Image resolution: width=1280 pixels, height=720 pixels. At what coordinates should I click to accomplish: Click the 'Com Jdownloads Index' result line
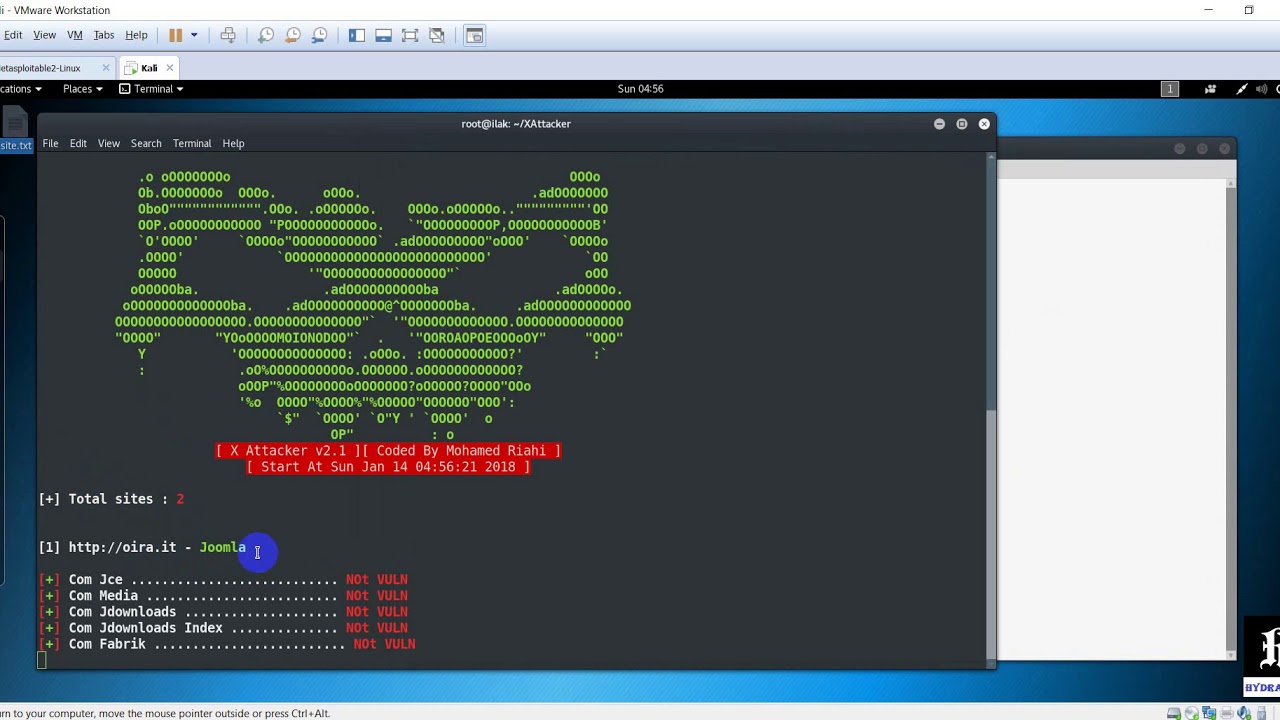[223, 628]
